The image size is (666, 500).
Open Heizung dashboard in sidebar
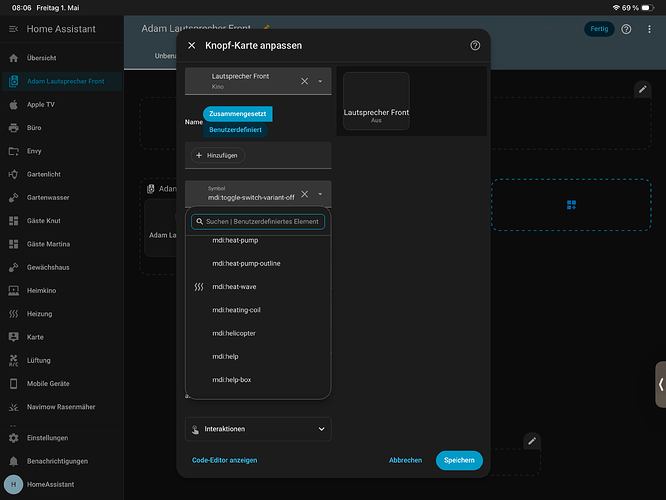point(62,314)
